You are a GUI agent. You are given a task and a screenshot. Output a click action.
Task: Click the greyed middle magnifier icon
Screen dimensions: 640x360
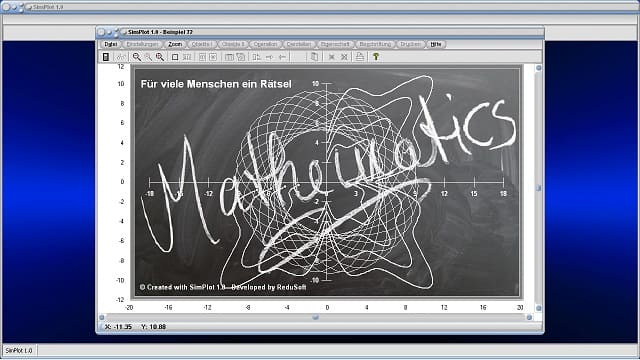(x=148, y=57)
